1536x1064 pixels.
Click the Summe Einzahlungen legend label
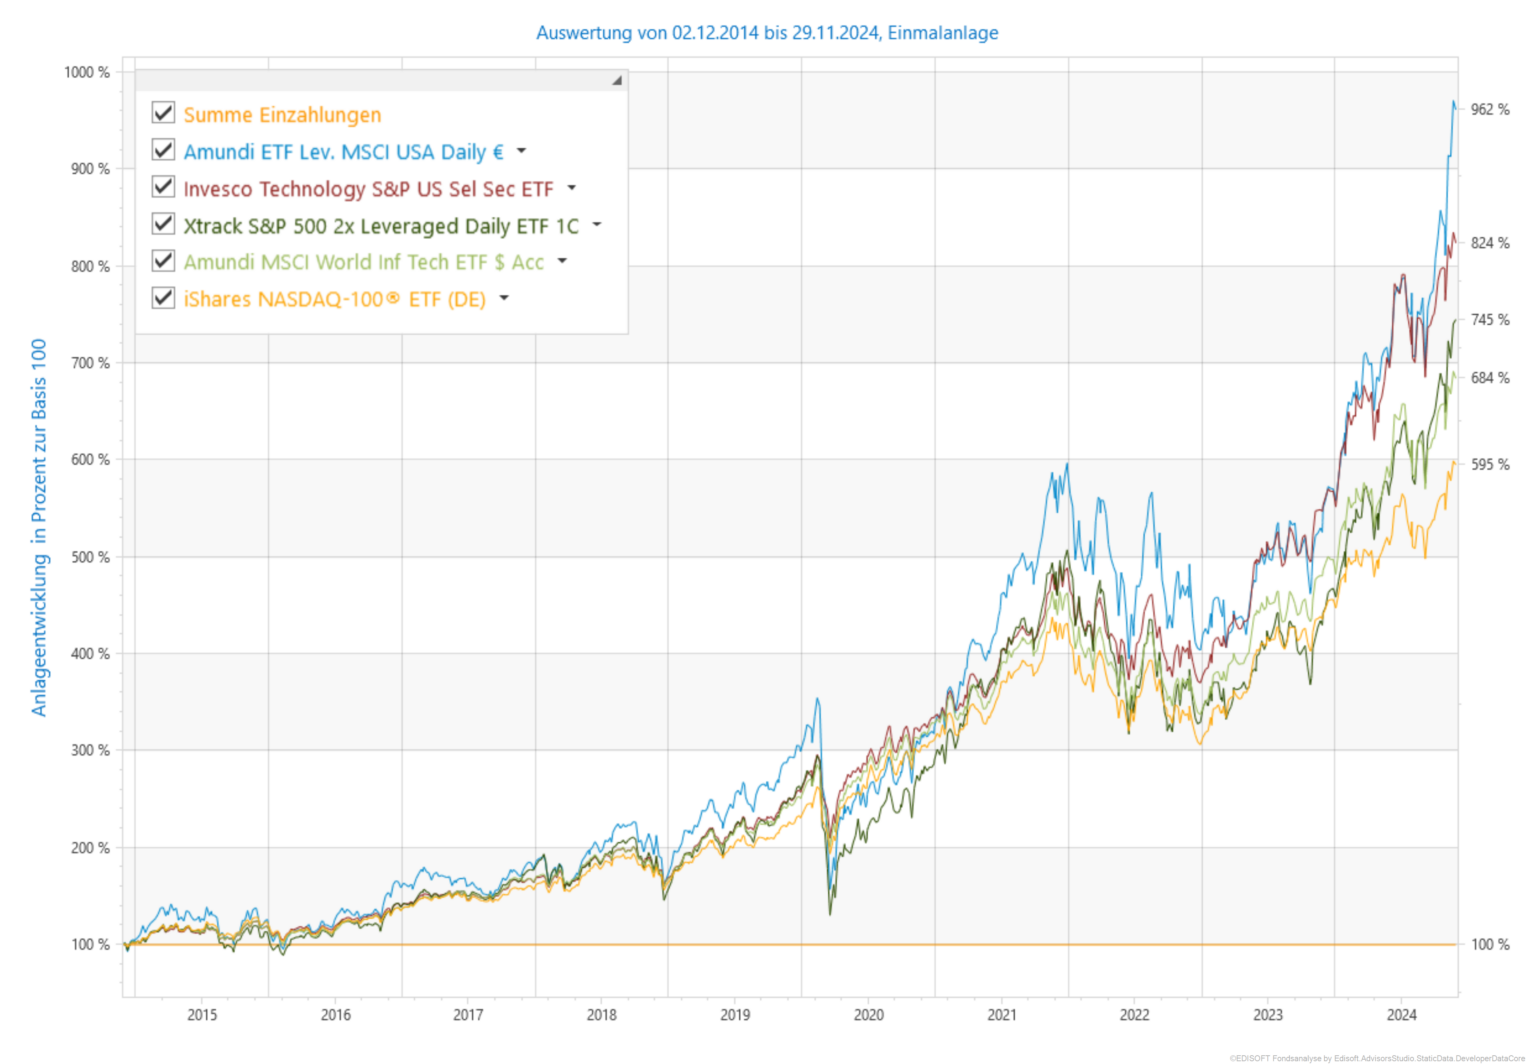coord(282,115)
